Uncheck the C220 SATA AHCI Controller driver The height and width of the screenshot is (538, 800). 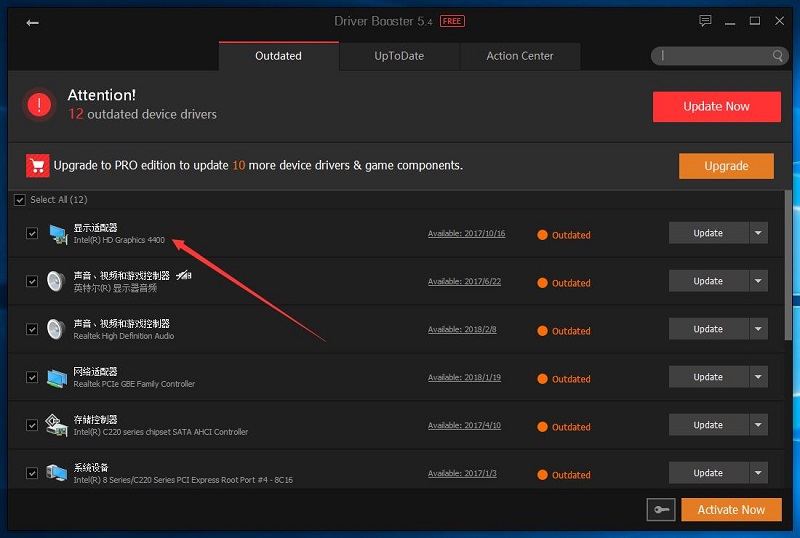tap(32, 425)
